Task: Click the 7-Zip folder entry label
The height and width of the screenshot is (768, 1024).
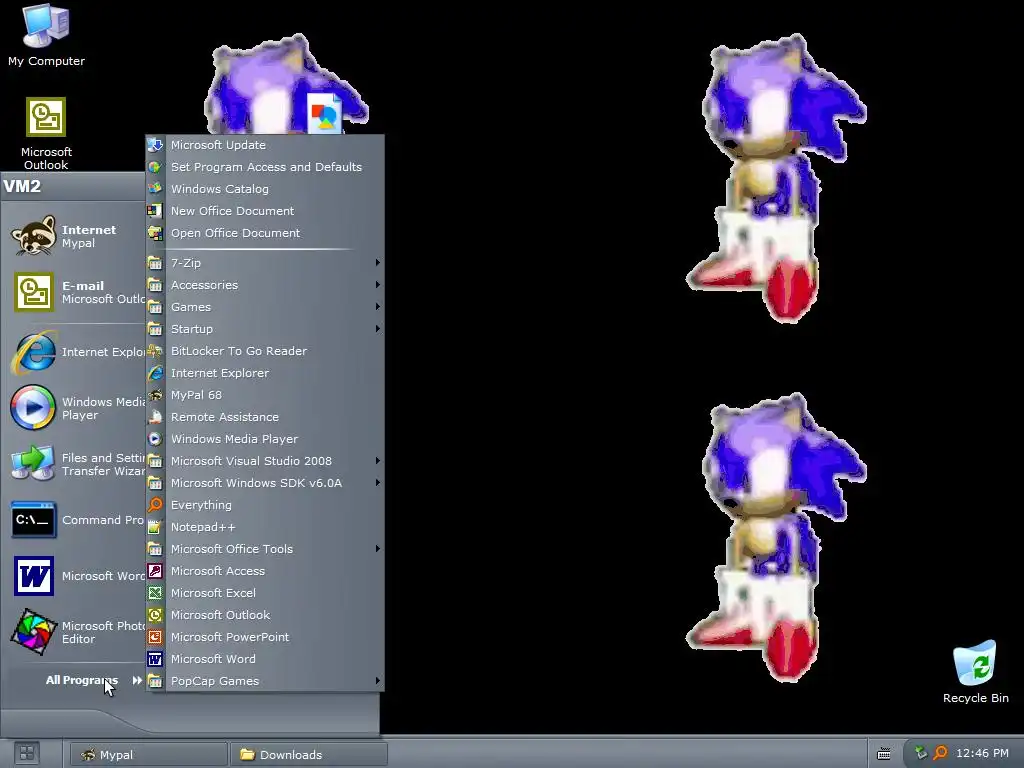Action: click(186, 263)
